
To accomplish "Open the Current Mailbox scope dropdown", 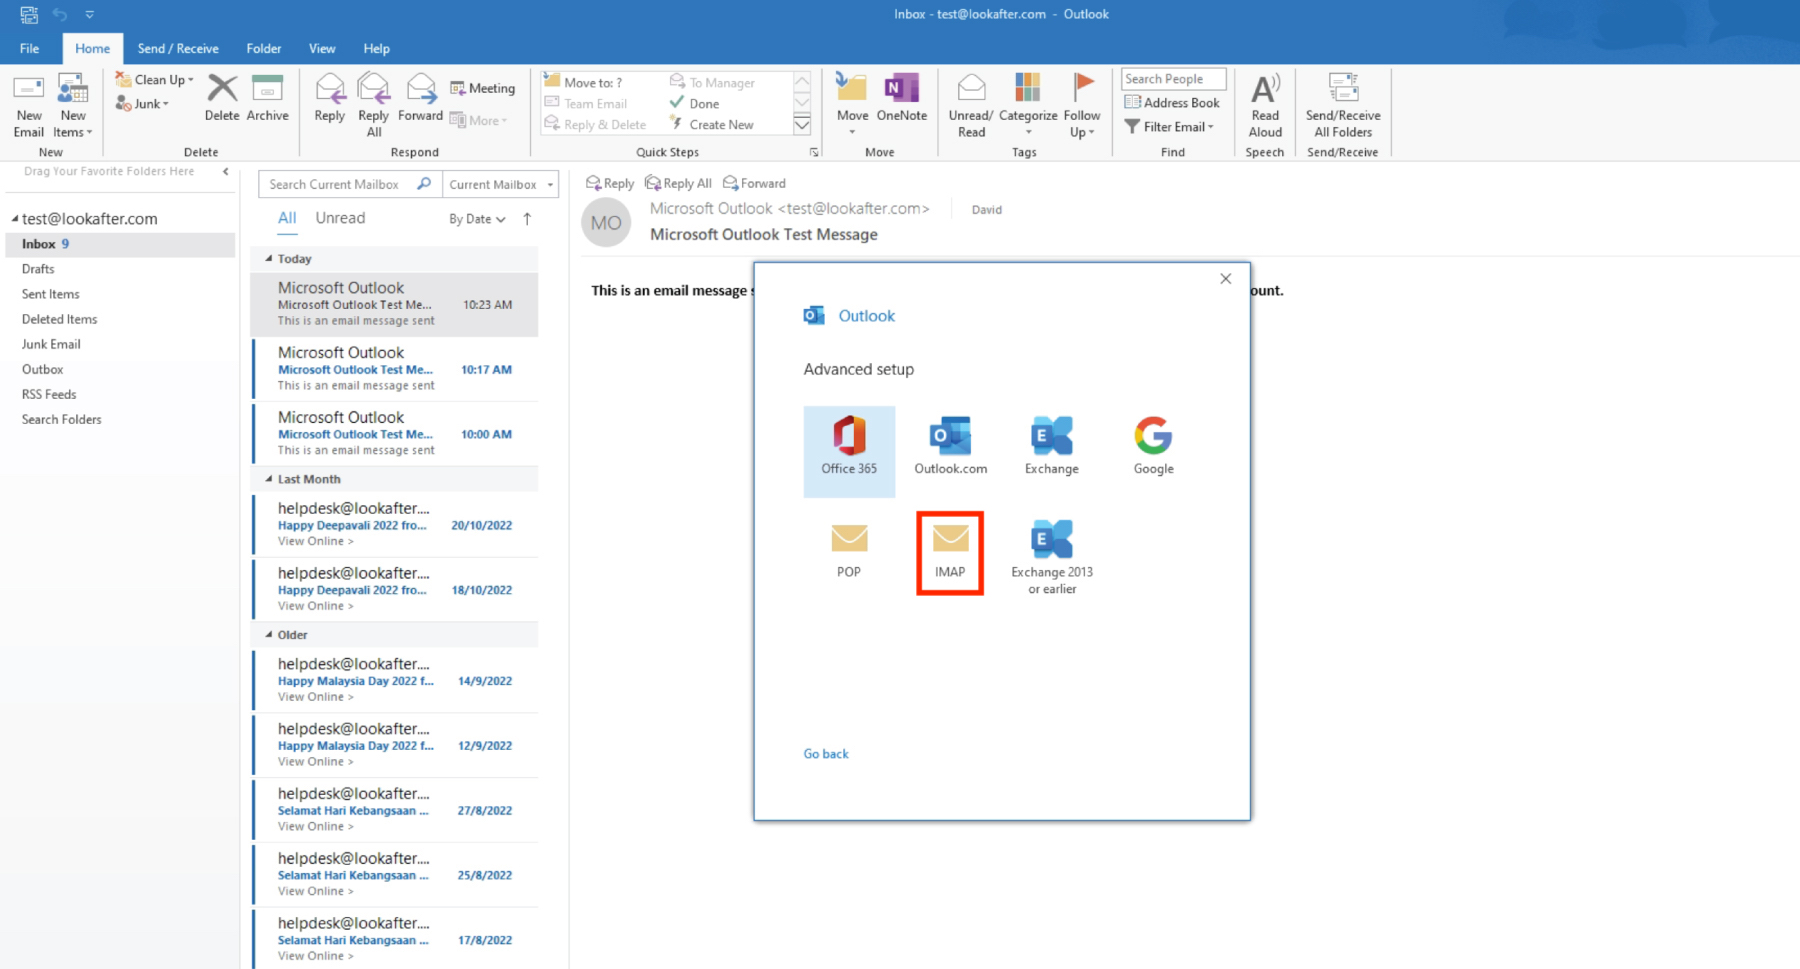I will tap(500, 185).
